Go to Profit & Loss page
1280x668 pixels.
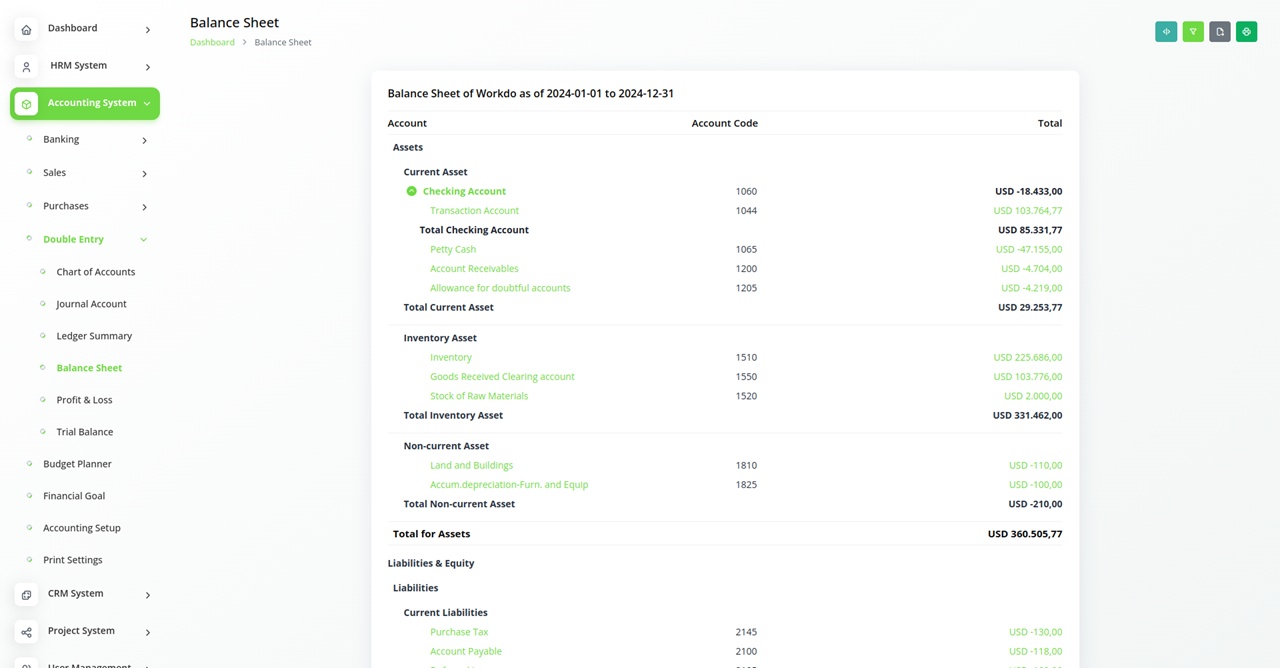(84, 400)
